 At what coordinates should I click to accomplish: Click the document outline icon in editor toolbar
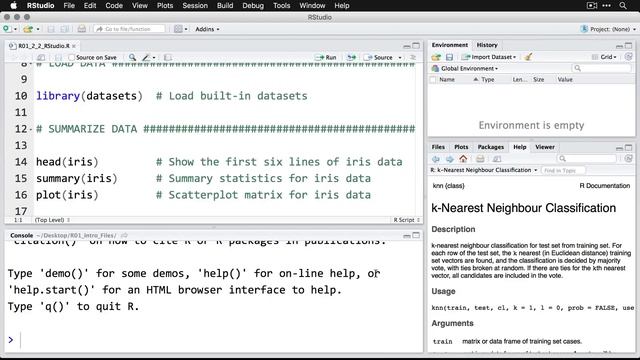pos(413,58)
